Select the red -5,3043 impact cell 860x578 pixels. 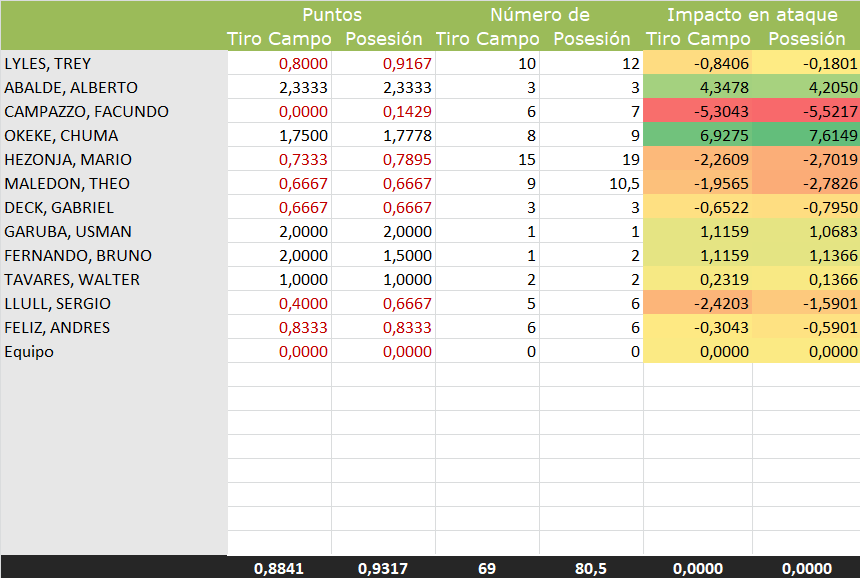698,111
